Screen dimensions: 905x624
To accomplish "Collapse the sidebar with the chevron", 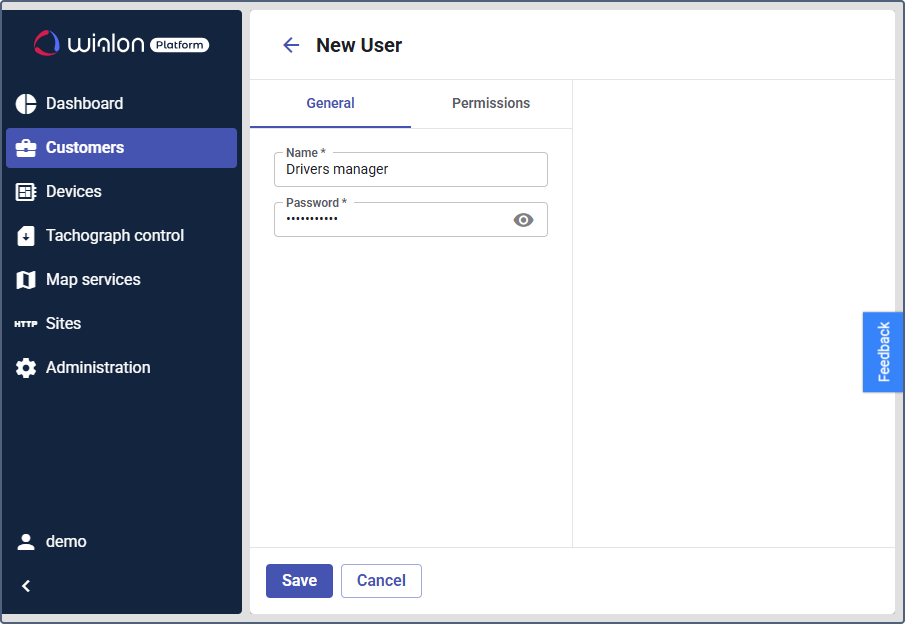I will pyautogui.click(x=26, y=586).
